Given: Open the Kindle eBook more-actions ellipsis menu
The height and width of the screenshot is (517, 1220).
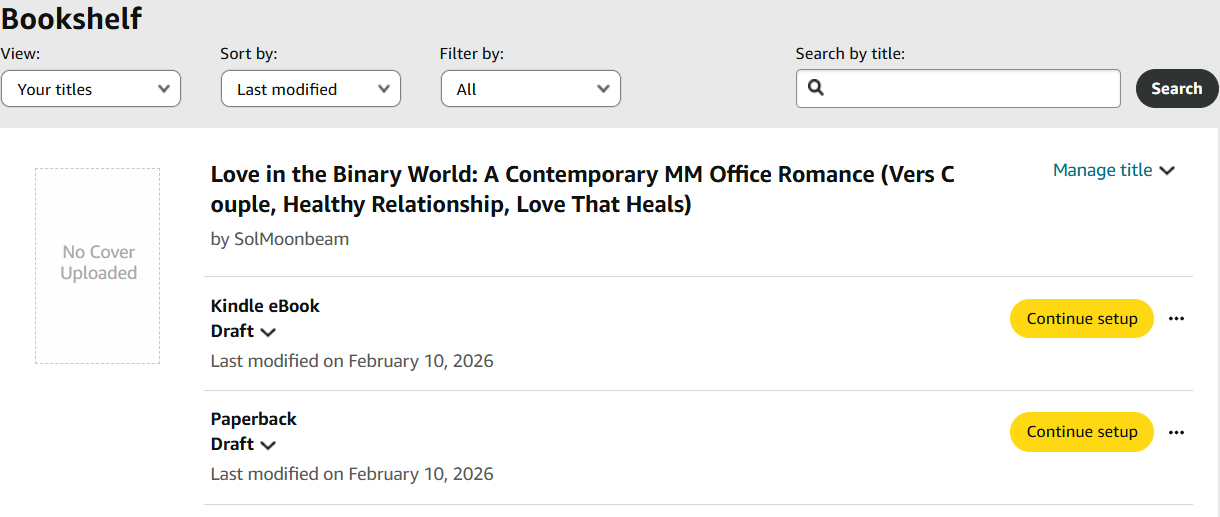Looking at the screenshot, I should tap(1176, 319).
